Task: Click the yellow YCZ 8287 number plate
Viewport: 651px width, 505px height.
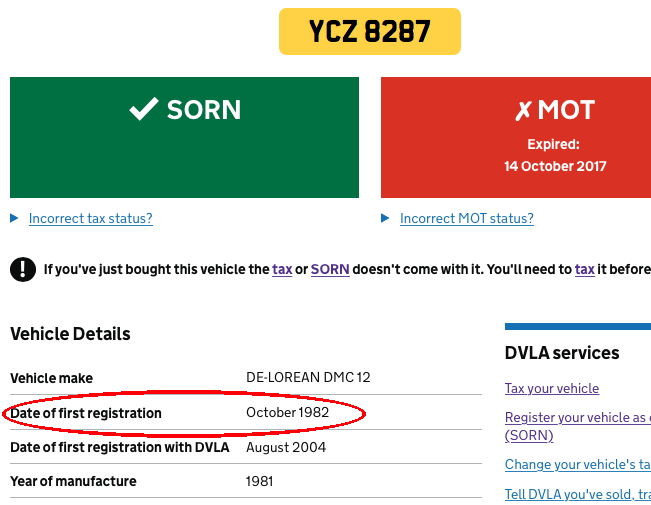Action: click(369, 31)
